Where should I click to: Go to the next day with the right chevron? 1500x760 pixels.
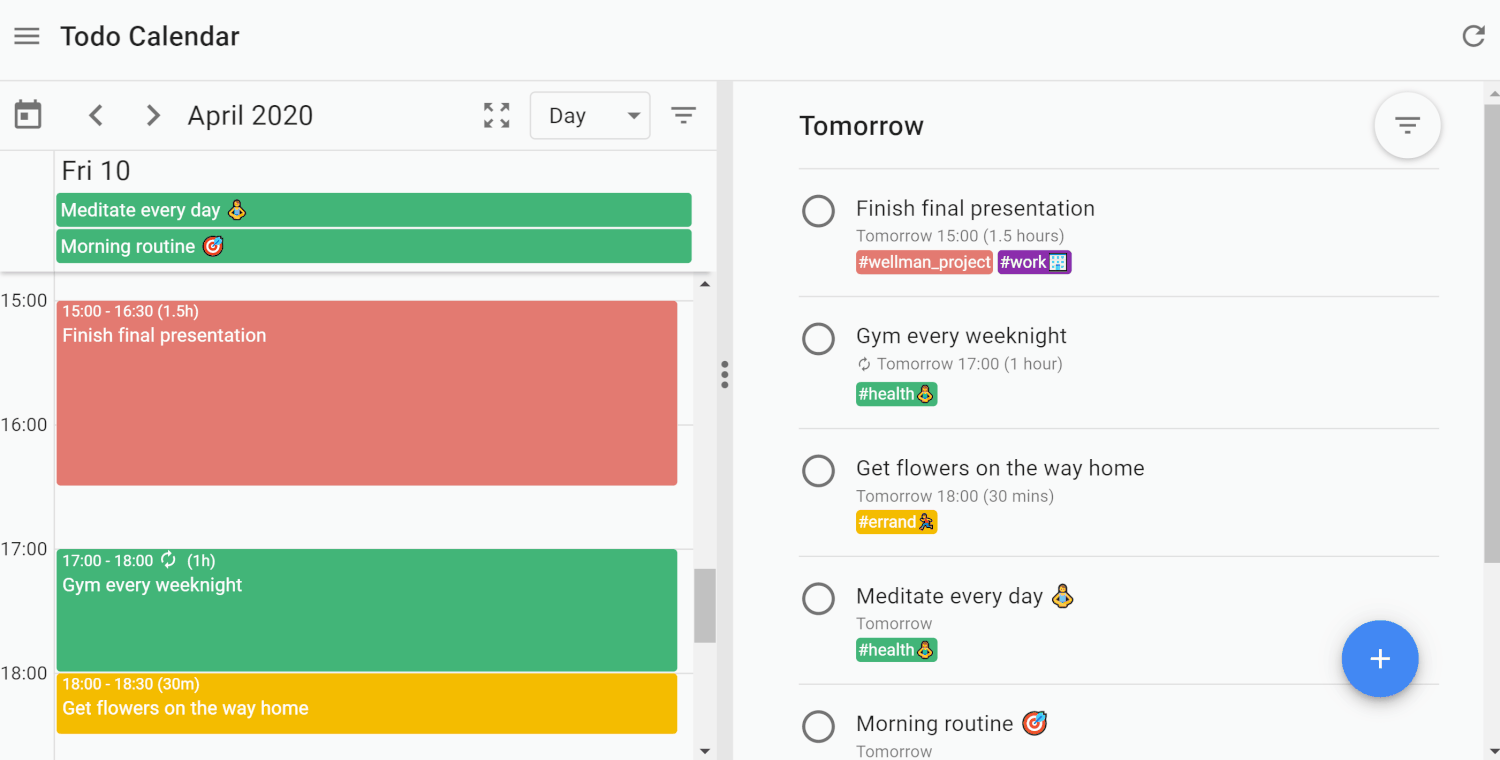153,115
